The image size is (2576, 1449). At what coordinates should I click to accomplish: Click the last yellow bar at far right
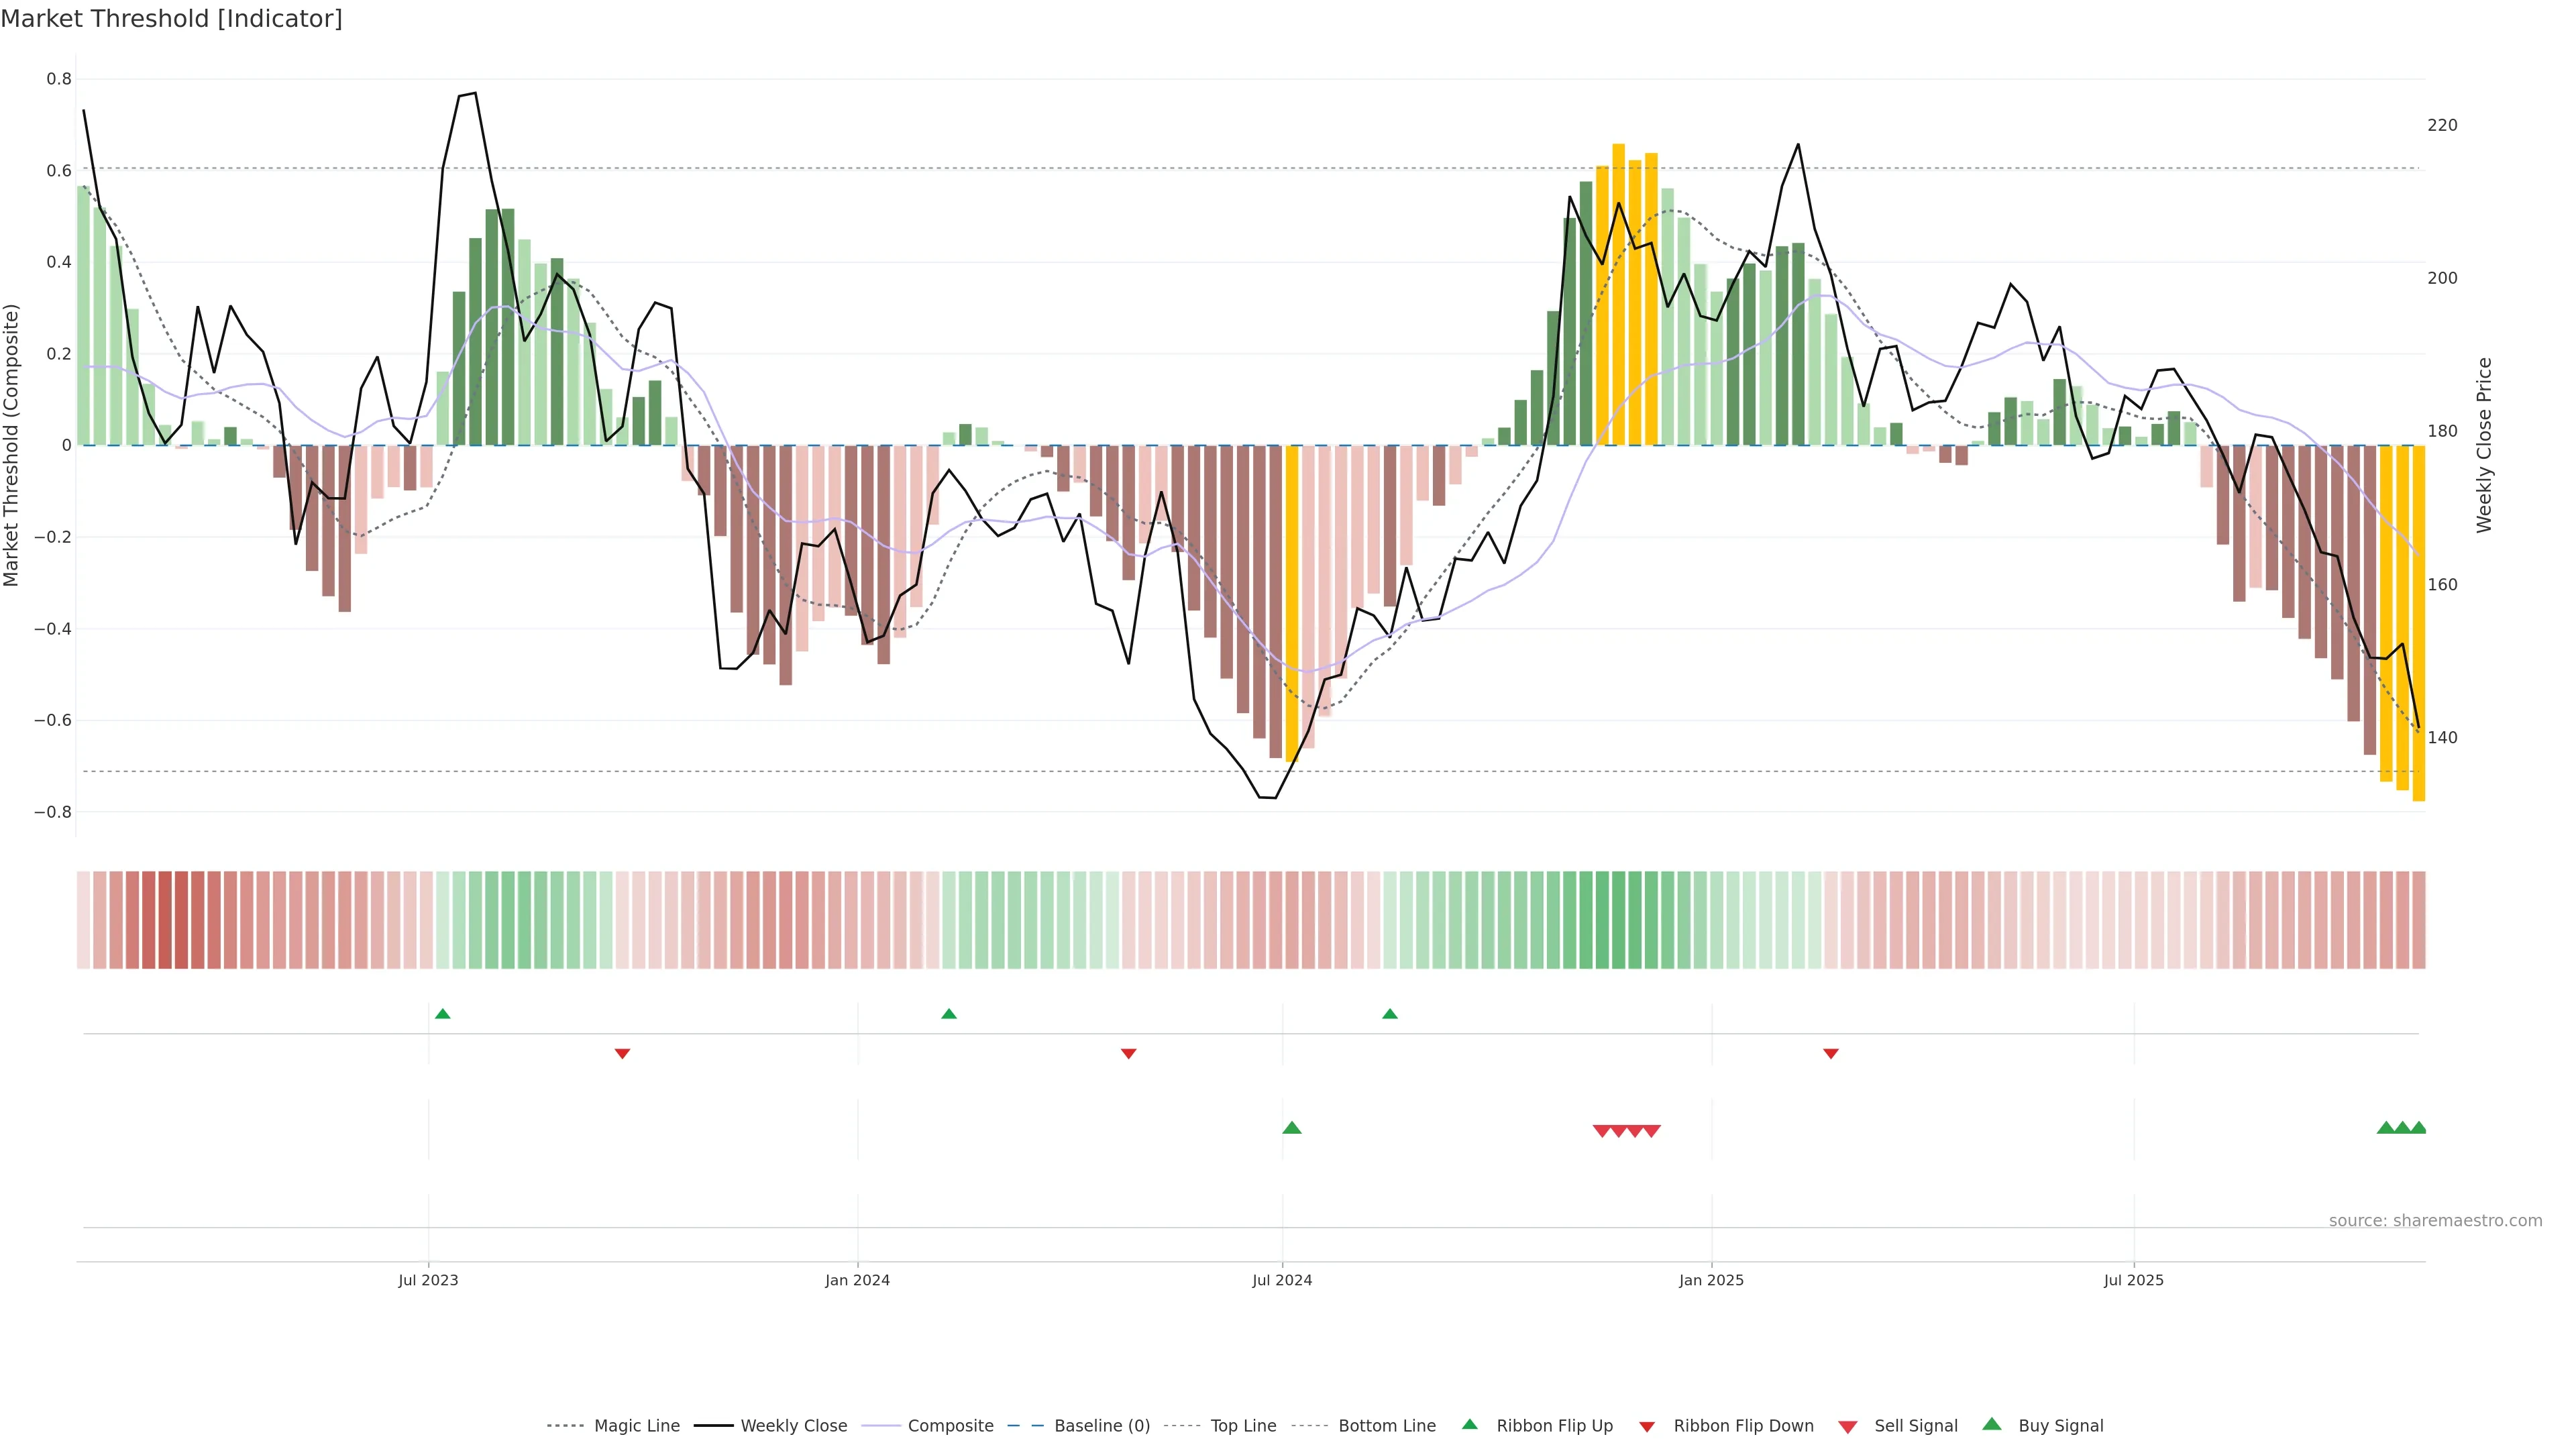click(x=2418, y=620)
